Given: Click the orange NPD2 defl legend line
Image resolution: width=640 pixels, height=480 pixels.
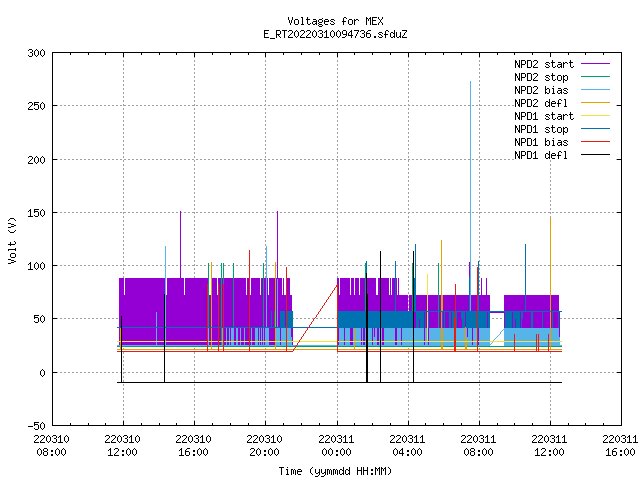Looking at the screenshot, I should [595, 103].
